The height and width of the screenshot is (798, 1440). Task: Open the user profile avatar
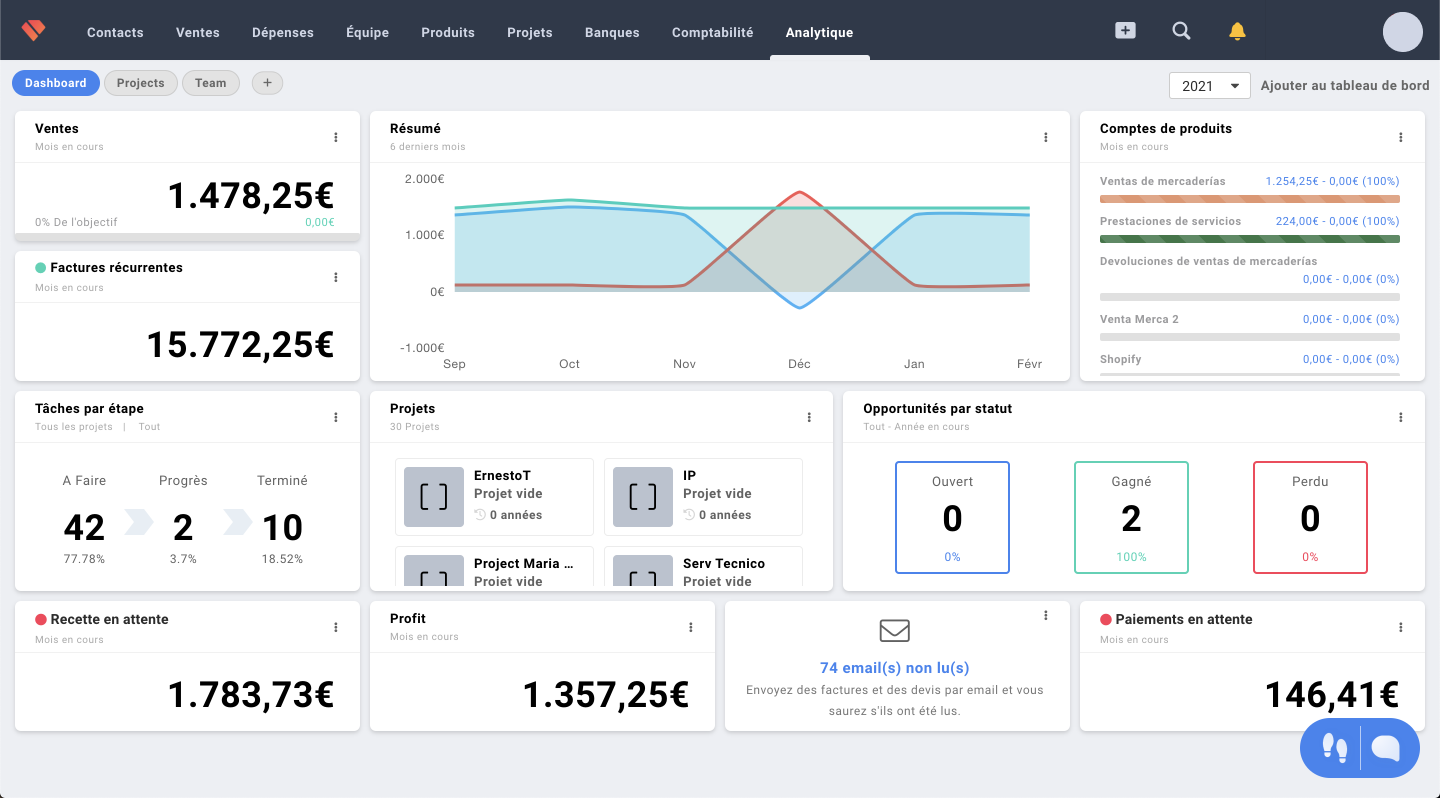[x=1402, y=32]
